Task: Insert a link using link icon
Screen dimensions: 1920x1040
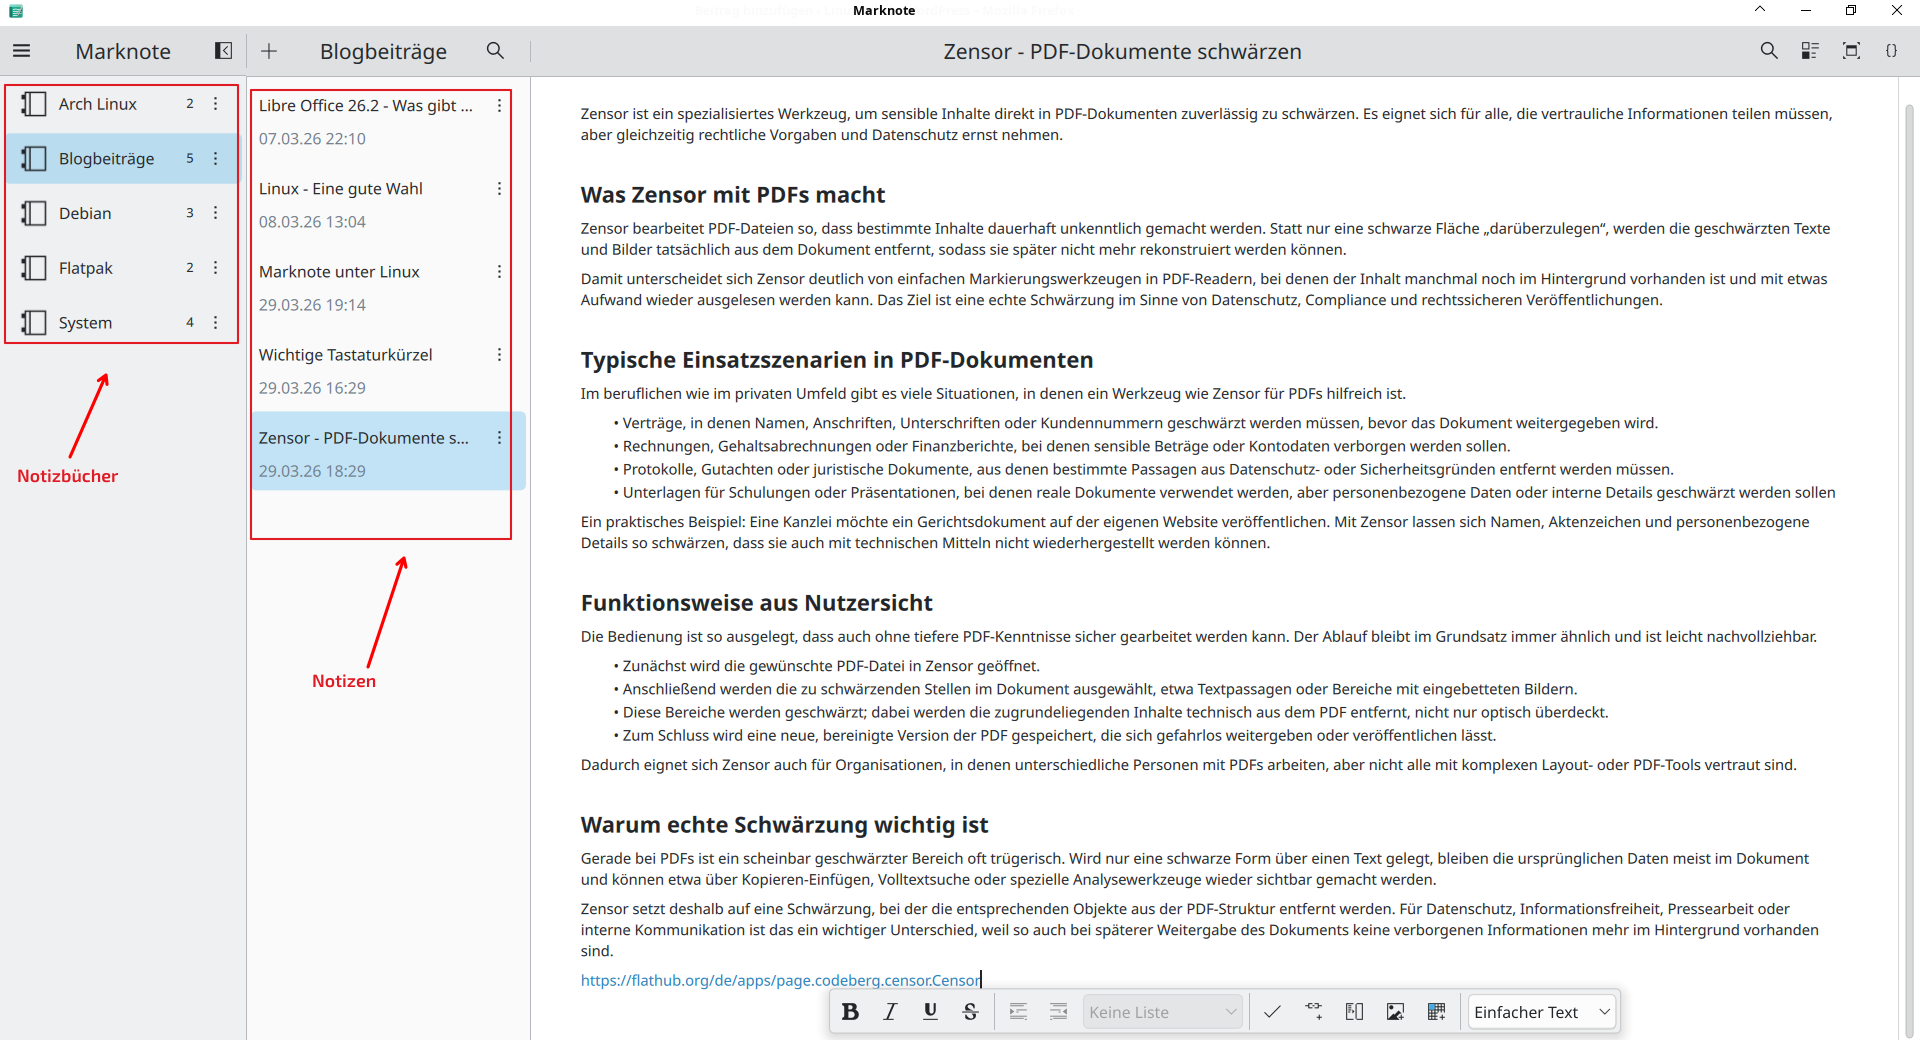Action: click(x=1313, y=1012)
